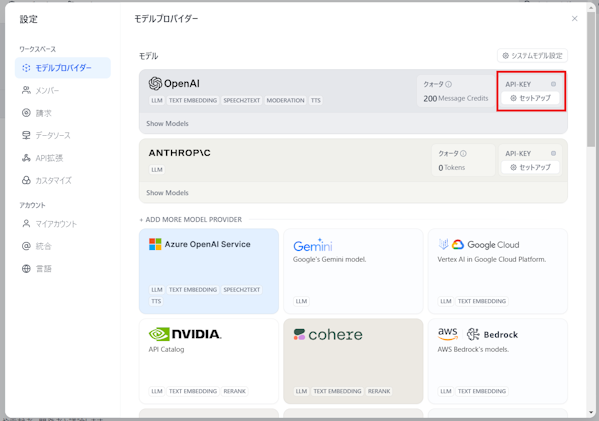Screen dimensions: 599x421
Task: Click "Google's Gemini model." description
Action: [330, 259]
